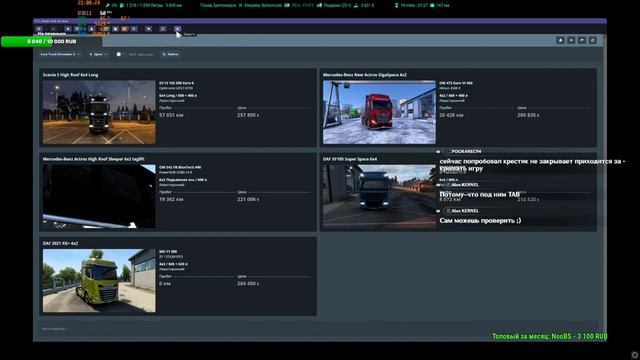Toggle the round switch beside the filter field
640x360 pixels.
pos(119,54)
